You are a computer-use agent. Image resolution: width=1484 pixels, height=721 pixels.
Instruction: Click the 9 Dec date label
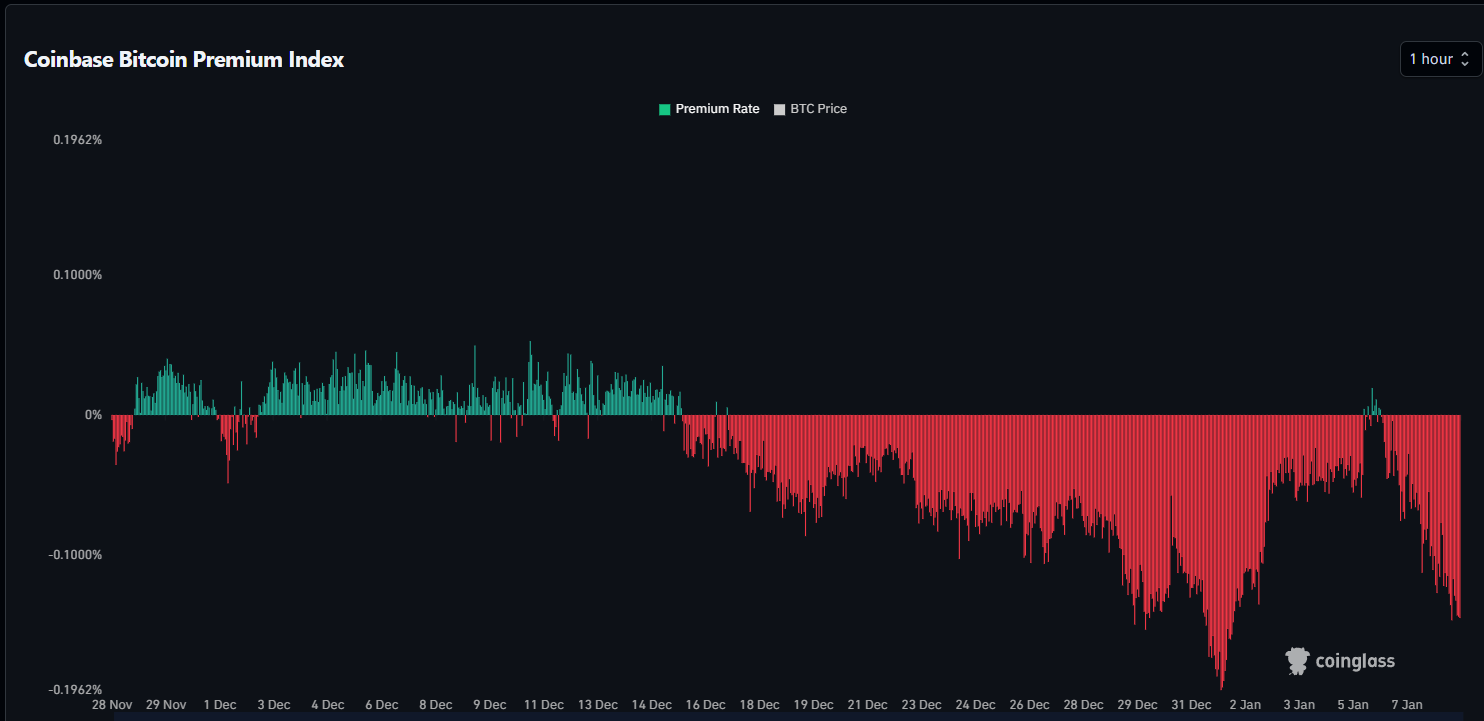tap(490, 705)
